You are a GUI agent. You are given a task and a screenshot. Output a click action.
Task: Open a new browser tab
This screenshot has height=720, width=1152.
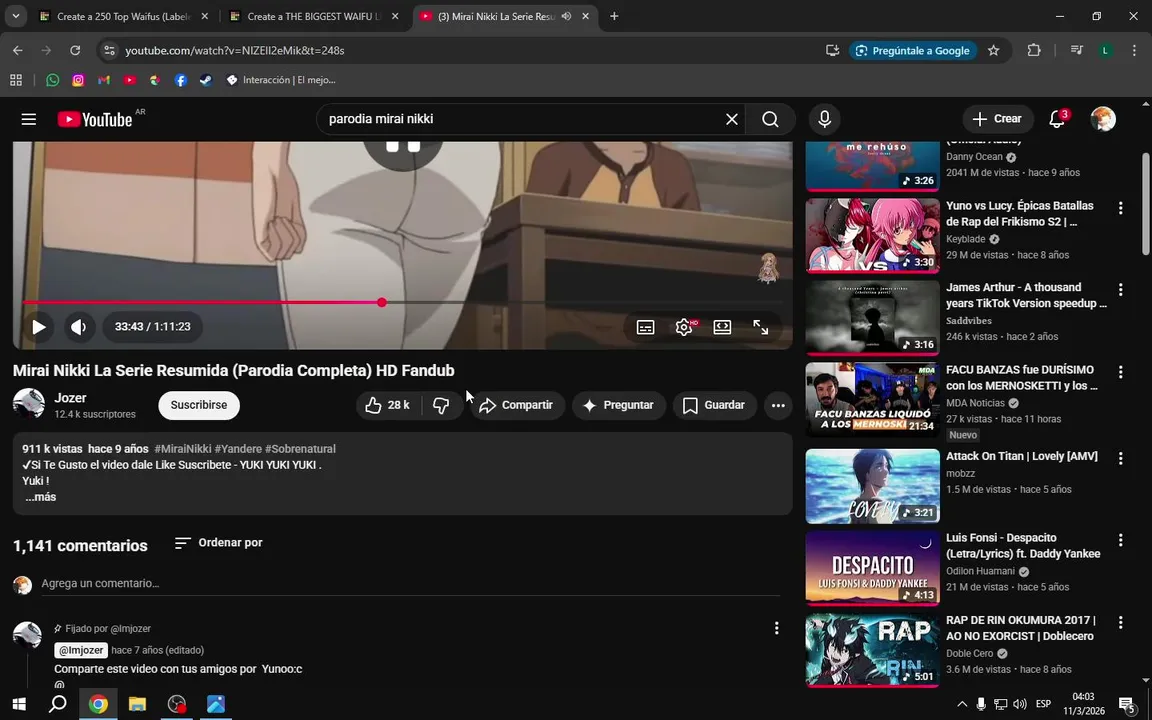coord(614,16)
